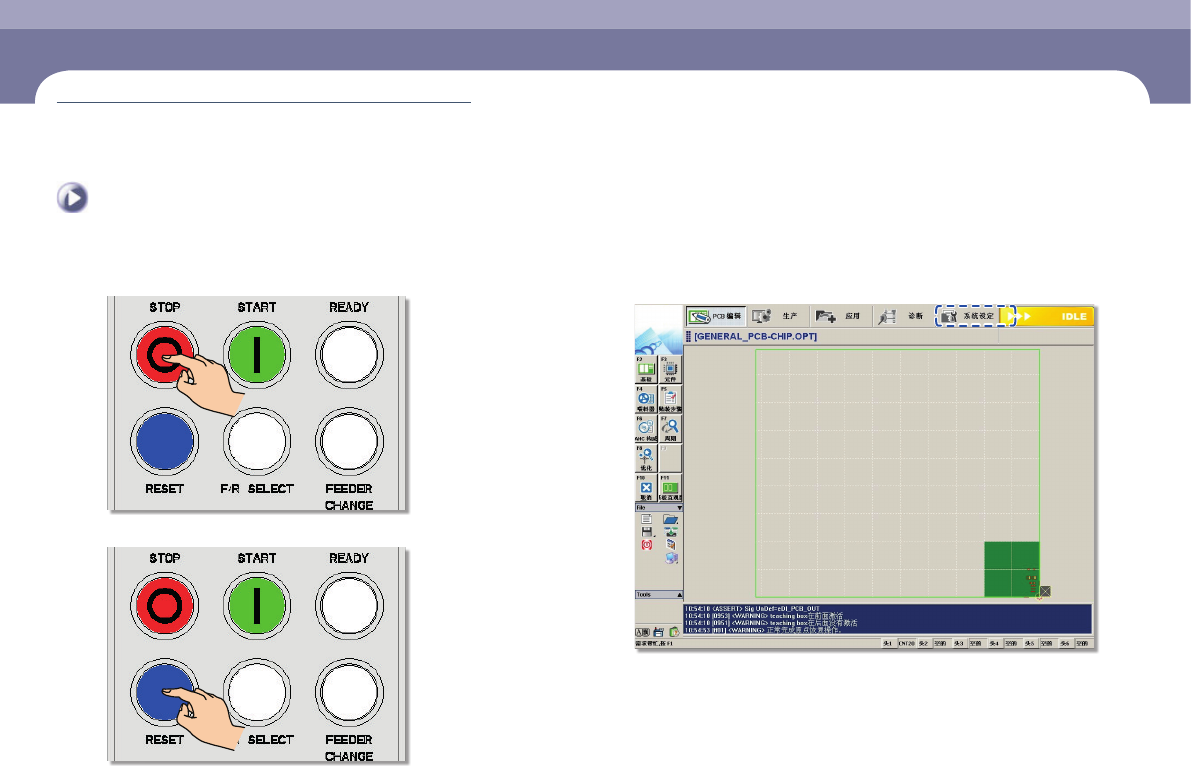Click the open folder icon in File panel

(x=670, y=520)
